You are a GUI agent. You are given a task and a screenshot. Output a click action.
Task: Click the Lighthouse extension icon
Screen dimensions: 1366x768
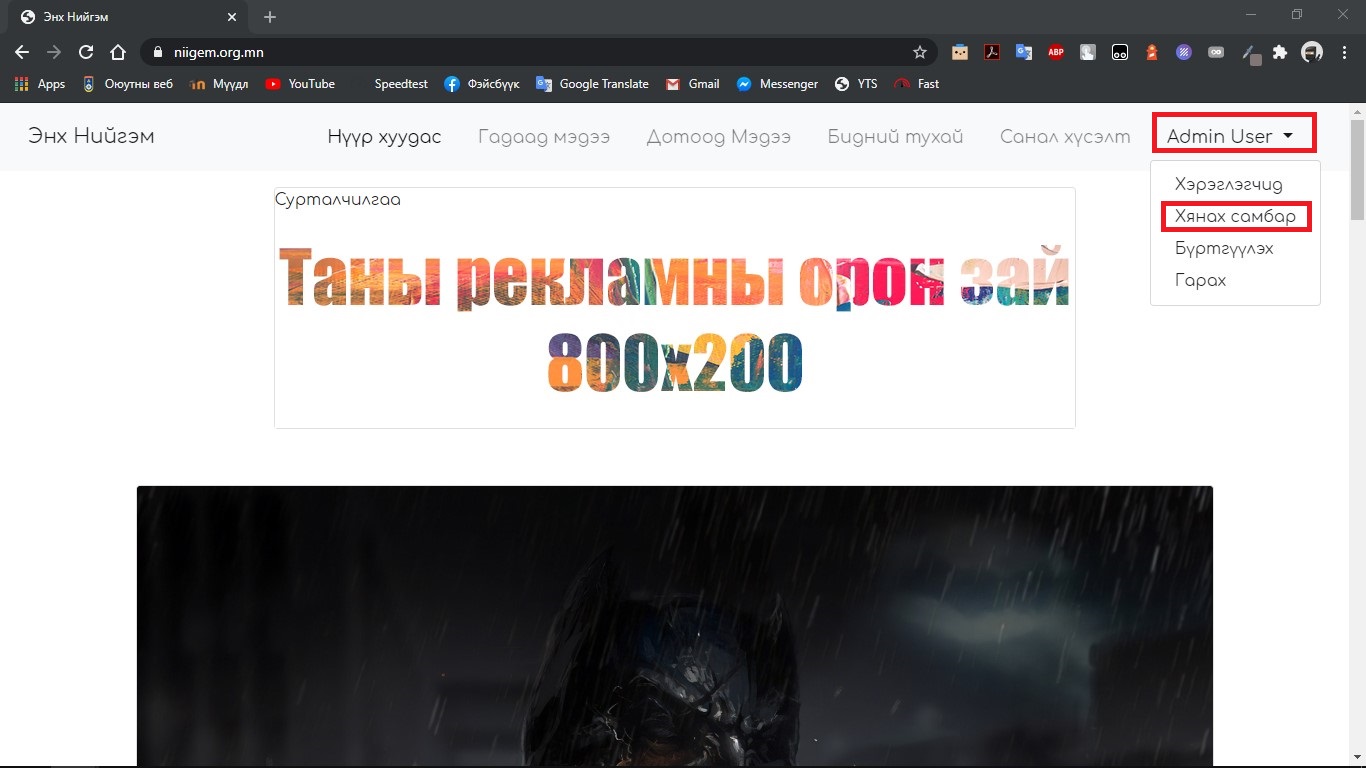coord(1152,53)
